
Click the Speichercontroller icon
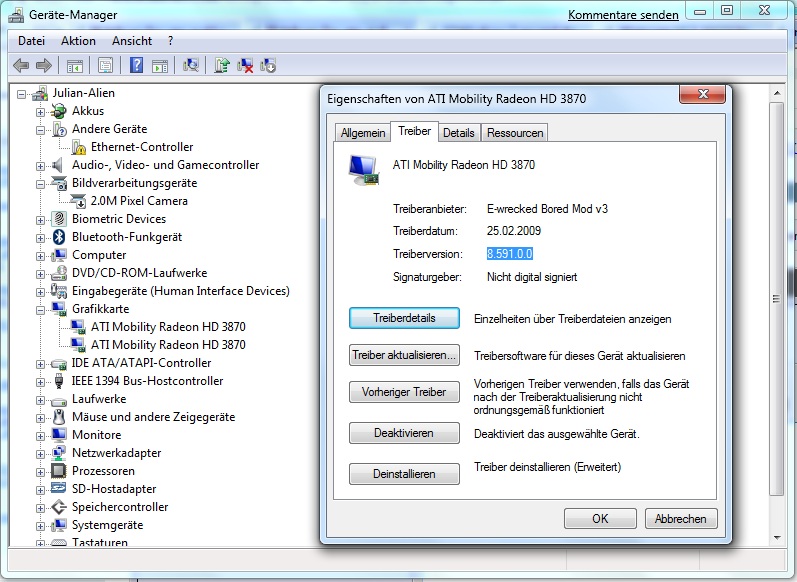[59, 507]
